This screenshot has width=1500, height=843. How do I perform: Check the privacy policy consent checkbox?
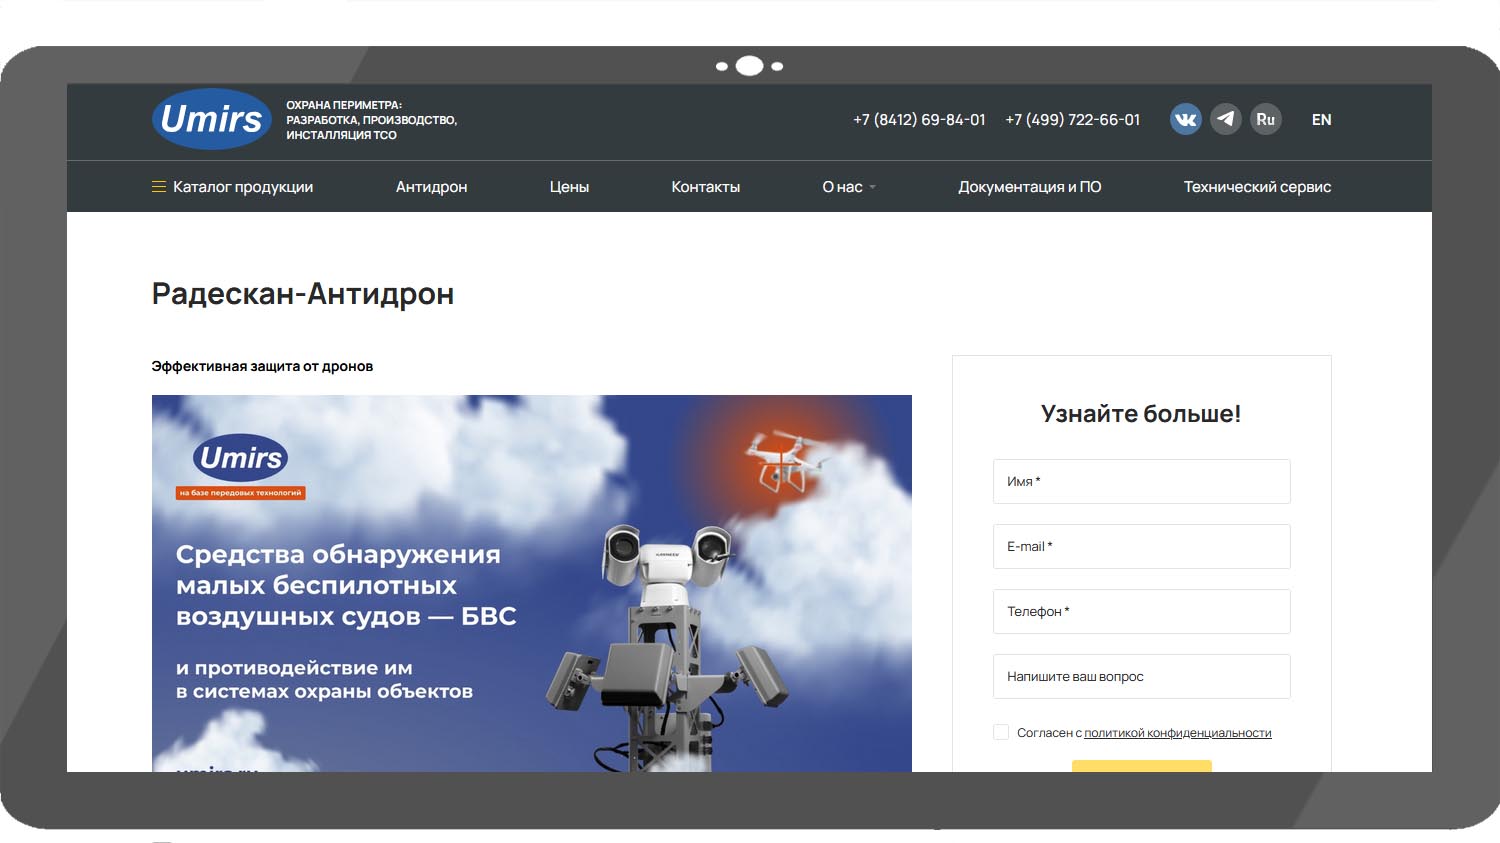pos(1001,732)
